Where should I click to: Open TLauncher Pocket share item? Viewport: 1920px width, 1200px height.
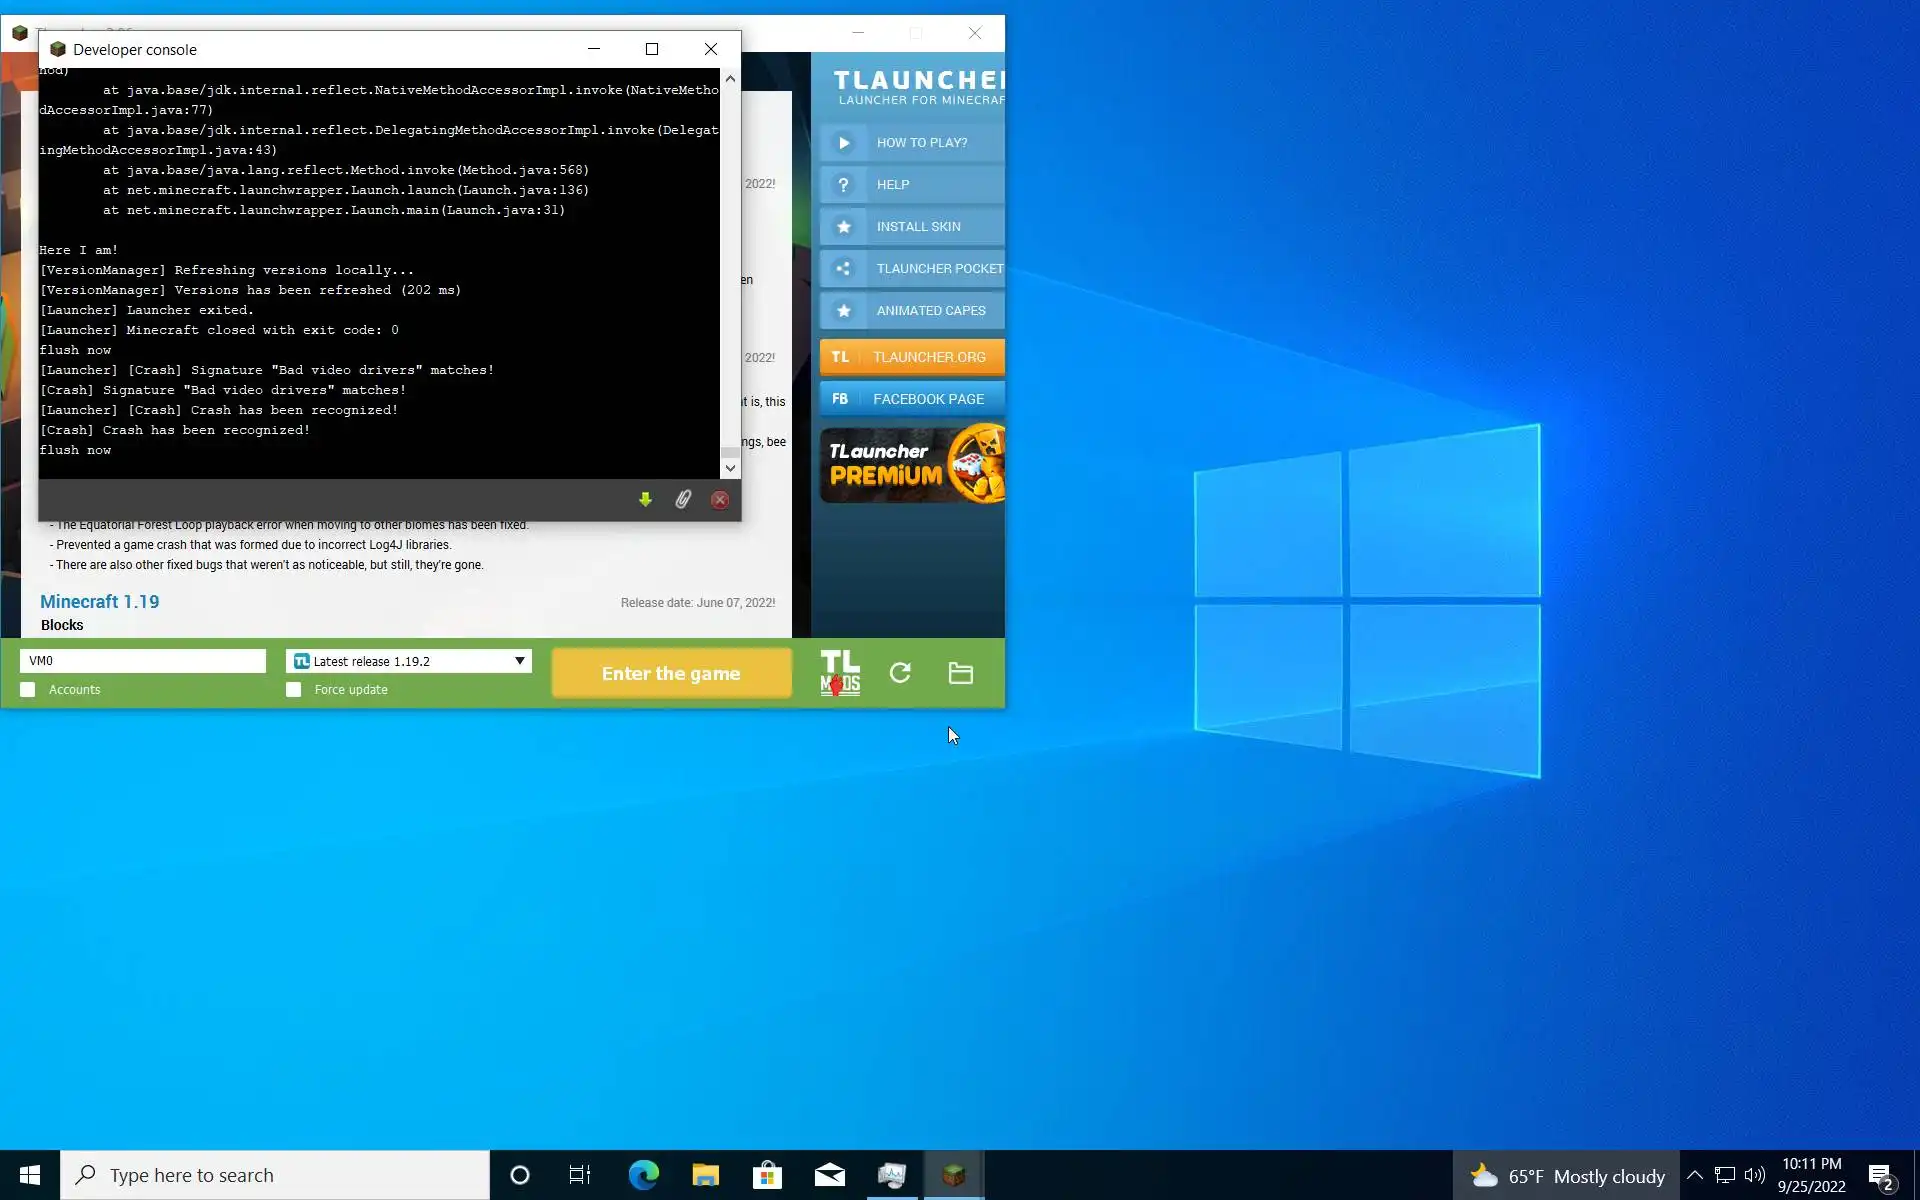[x=912, y=268]
